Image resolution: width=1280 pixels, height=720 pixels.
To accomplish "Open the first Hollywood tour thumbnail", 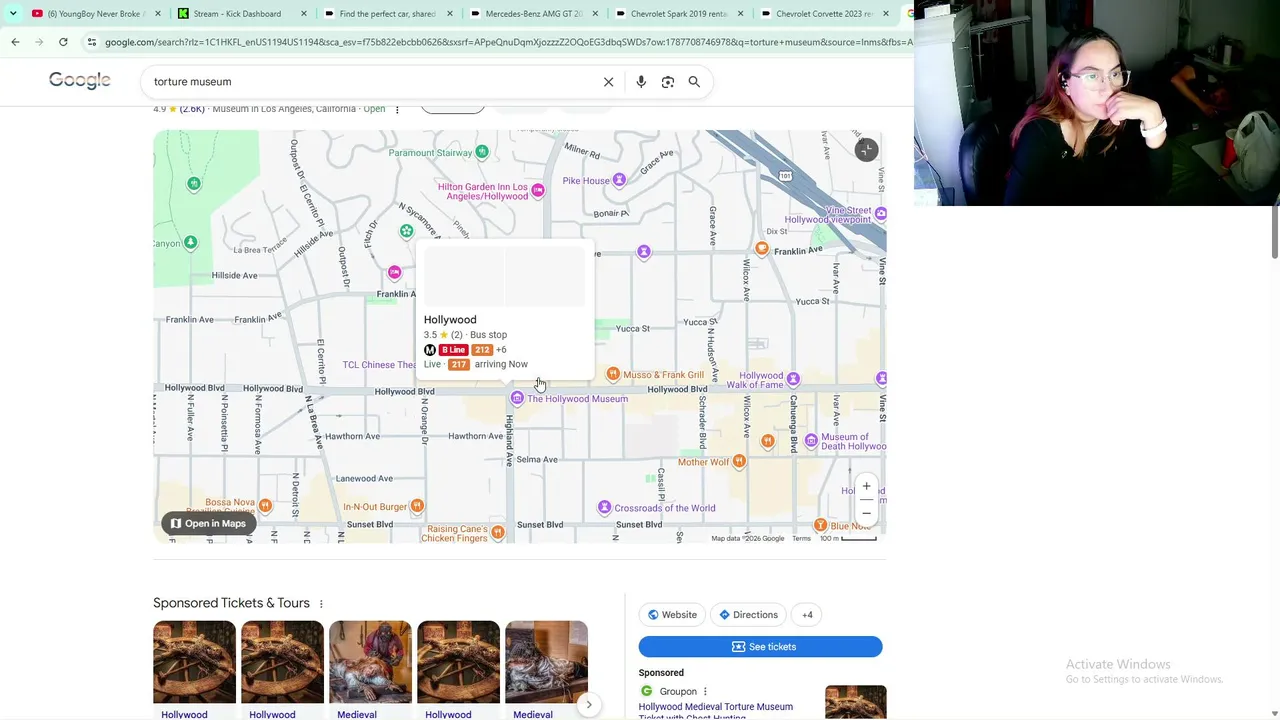I will (x=194, y=662).
